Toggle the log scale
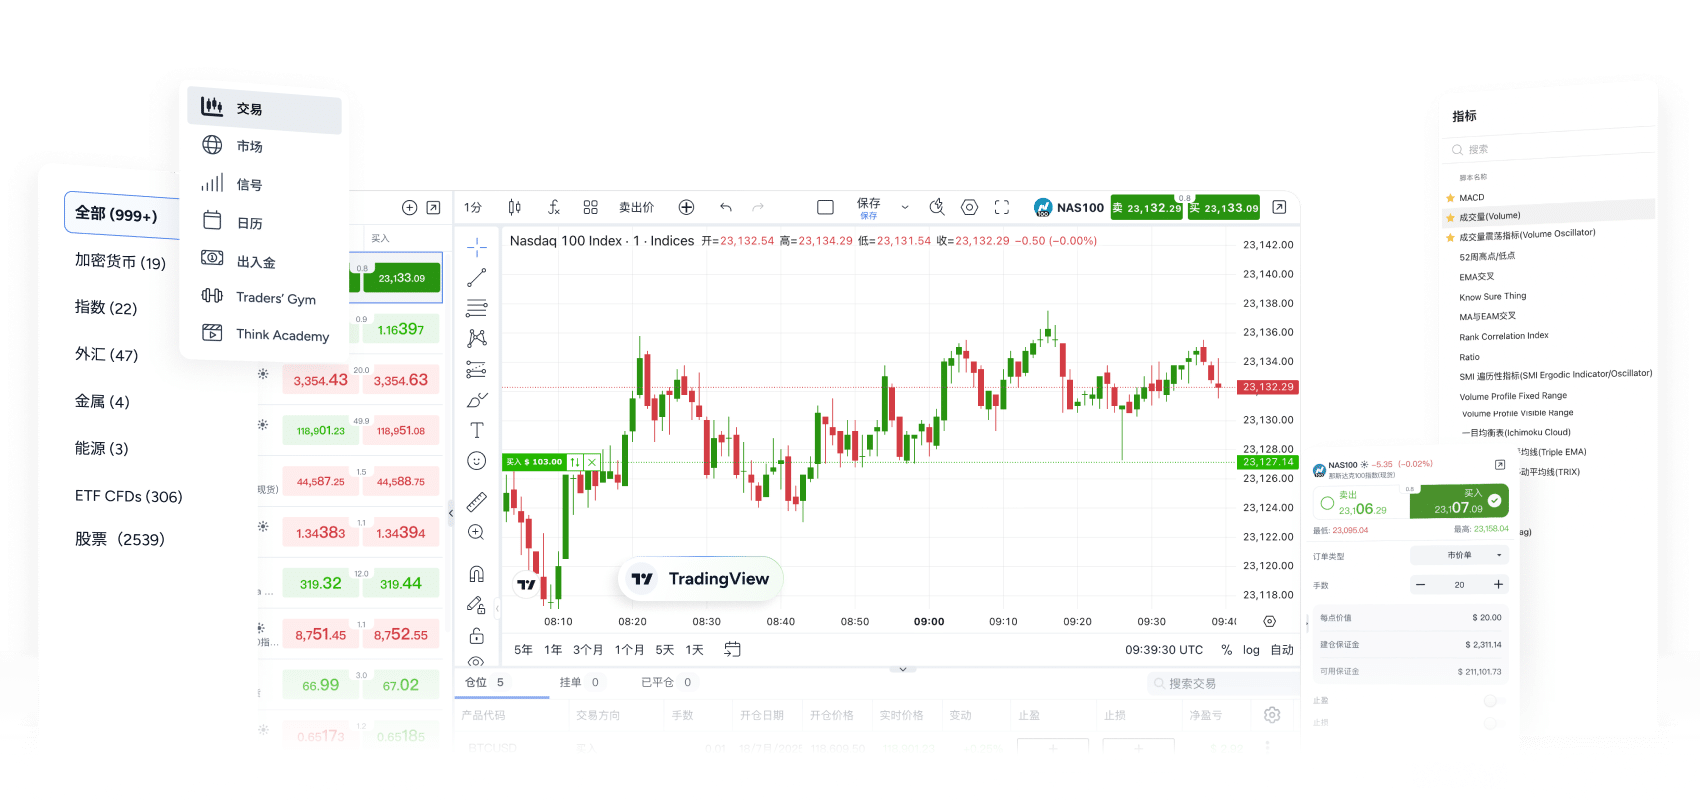Viewport: 1700px width, 800px height. coord(1251,650)
